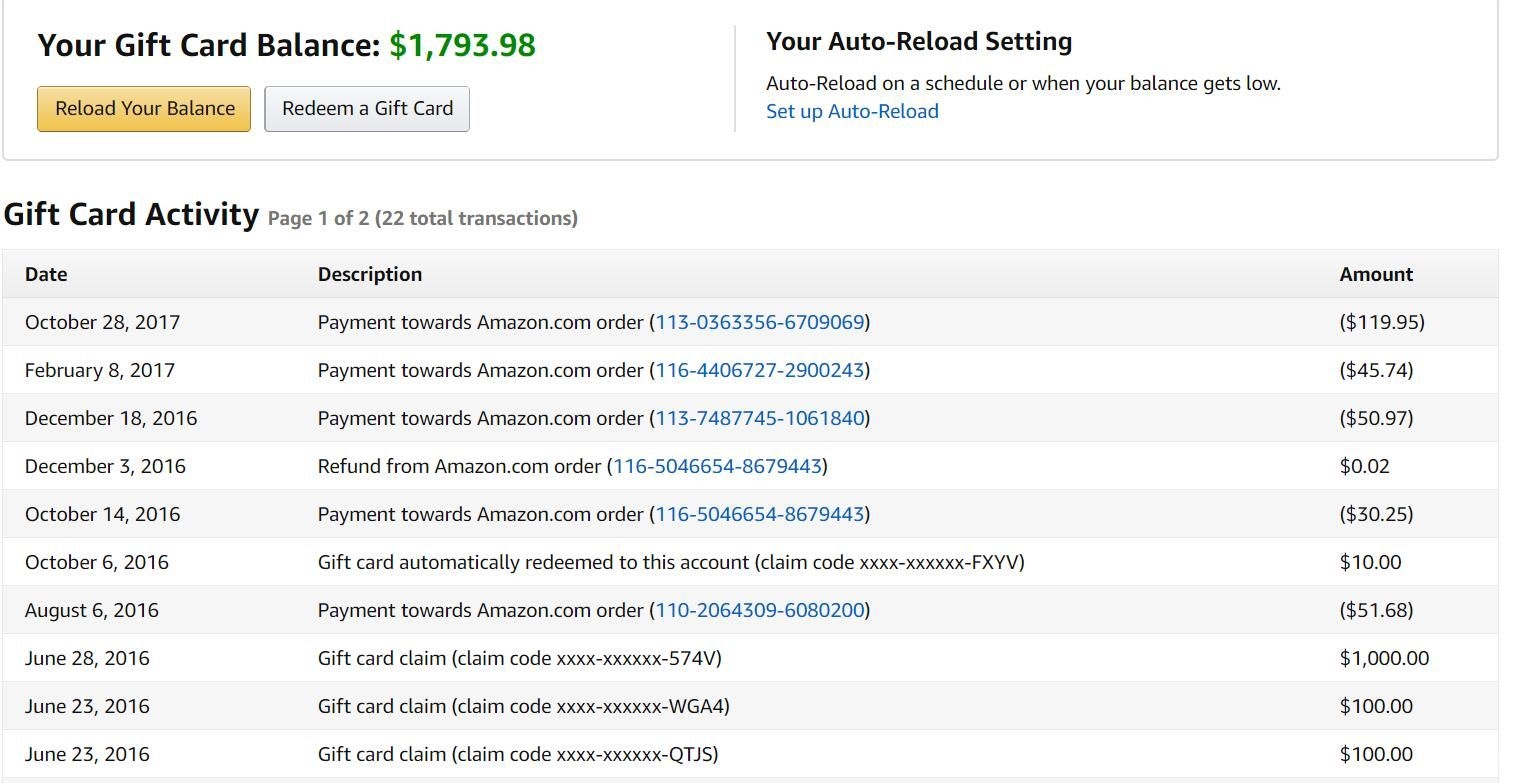The width and height of the screenshot is (1537, 783).
Task: Select the $100.00 amount in the WGA4 row
Action: tap(1376, 706)
